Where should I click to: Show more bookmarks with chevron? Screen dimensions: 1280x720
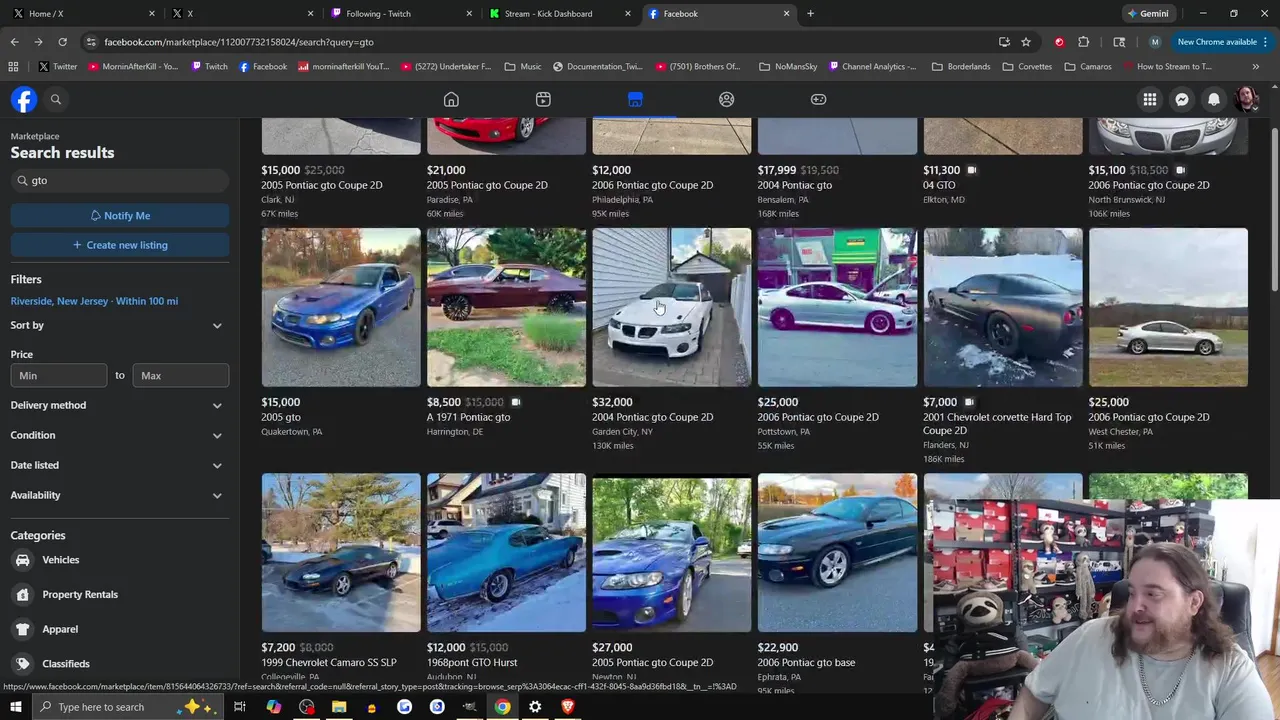(x=1256, y=66)
